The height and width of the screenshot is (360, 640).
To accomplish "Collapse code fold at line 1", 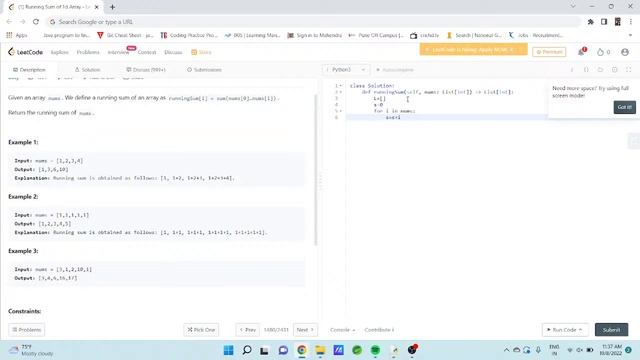I will click(341, 86).
